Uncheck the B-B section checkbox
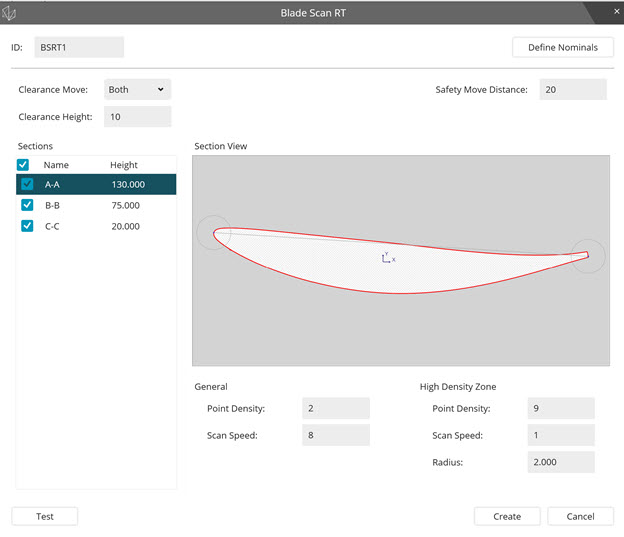624x537 pixels. 27,205
